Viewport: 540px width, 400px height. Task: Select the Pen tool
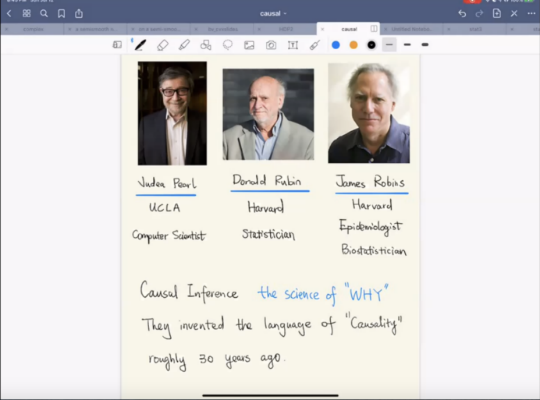[x=140, y=45]
